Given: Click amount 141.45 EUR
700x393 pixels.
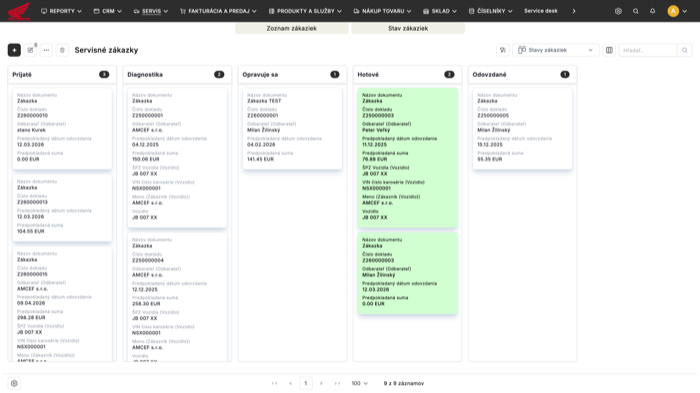Looking at the screenshot, I should [x=260, y=159].
